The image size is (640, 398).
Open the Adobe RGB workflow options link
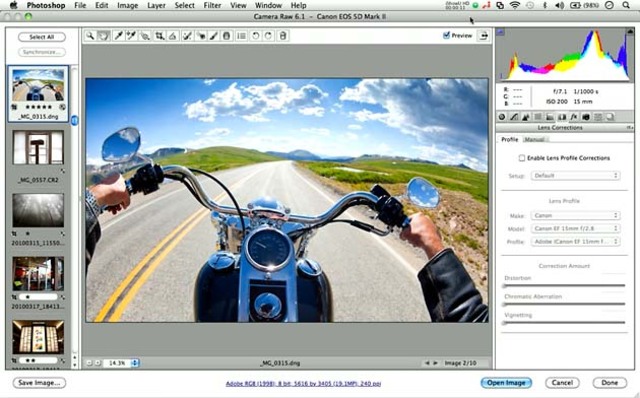(x=303, y=384)
